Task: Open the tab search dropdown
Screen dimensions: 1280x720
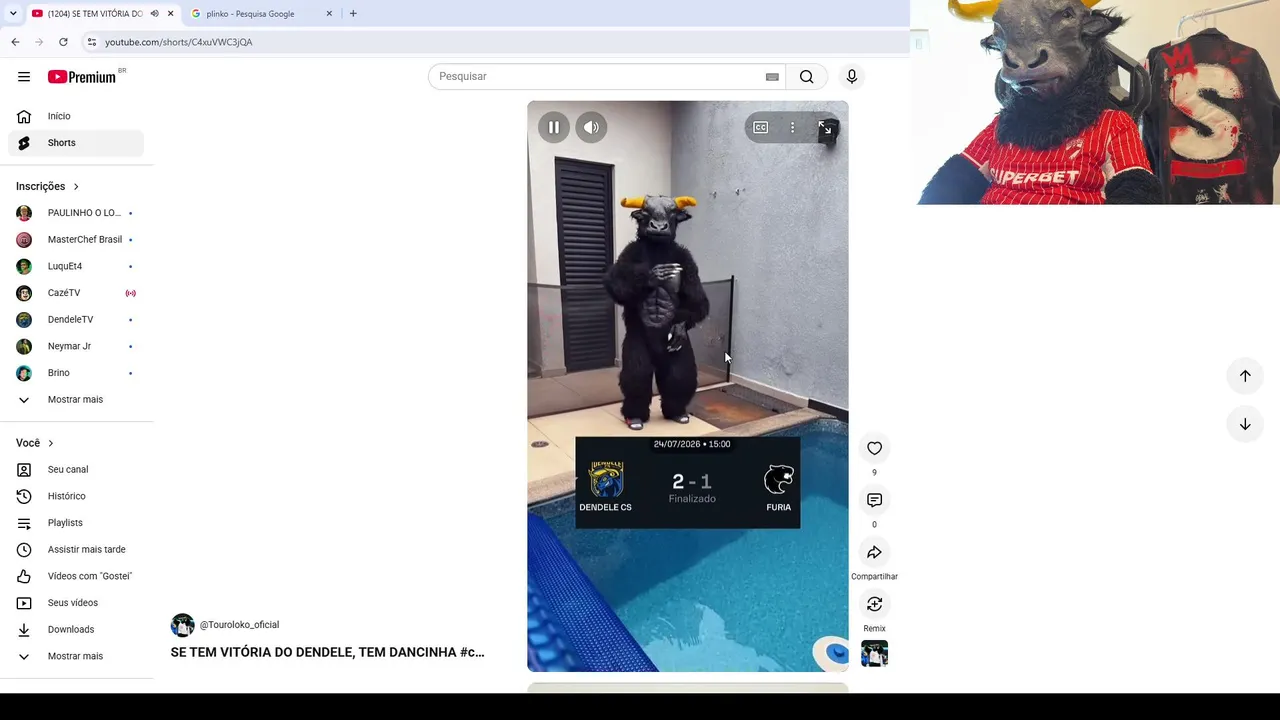Action: [x=12, y=14]
